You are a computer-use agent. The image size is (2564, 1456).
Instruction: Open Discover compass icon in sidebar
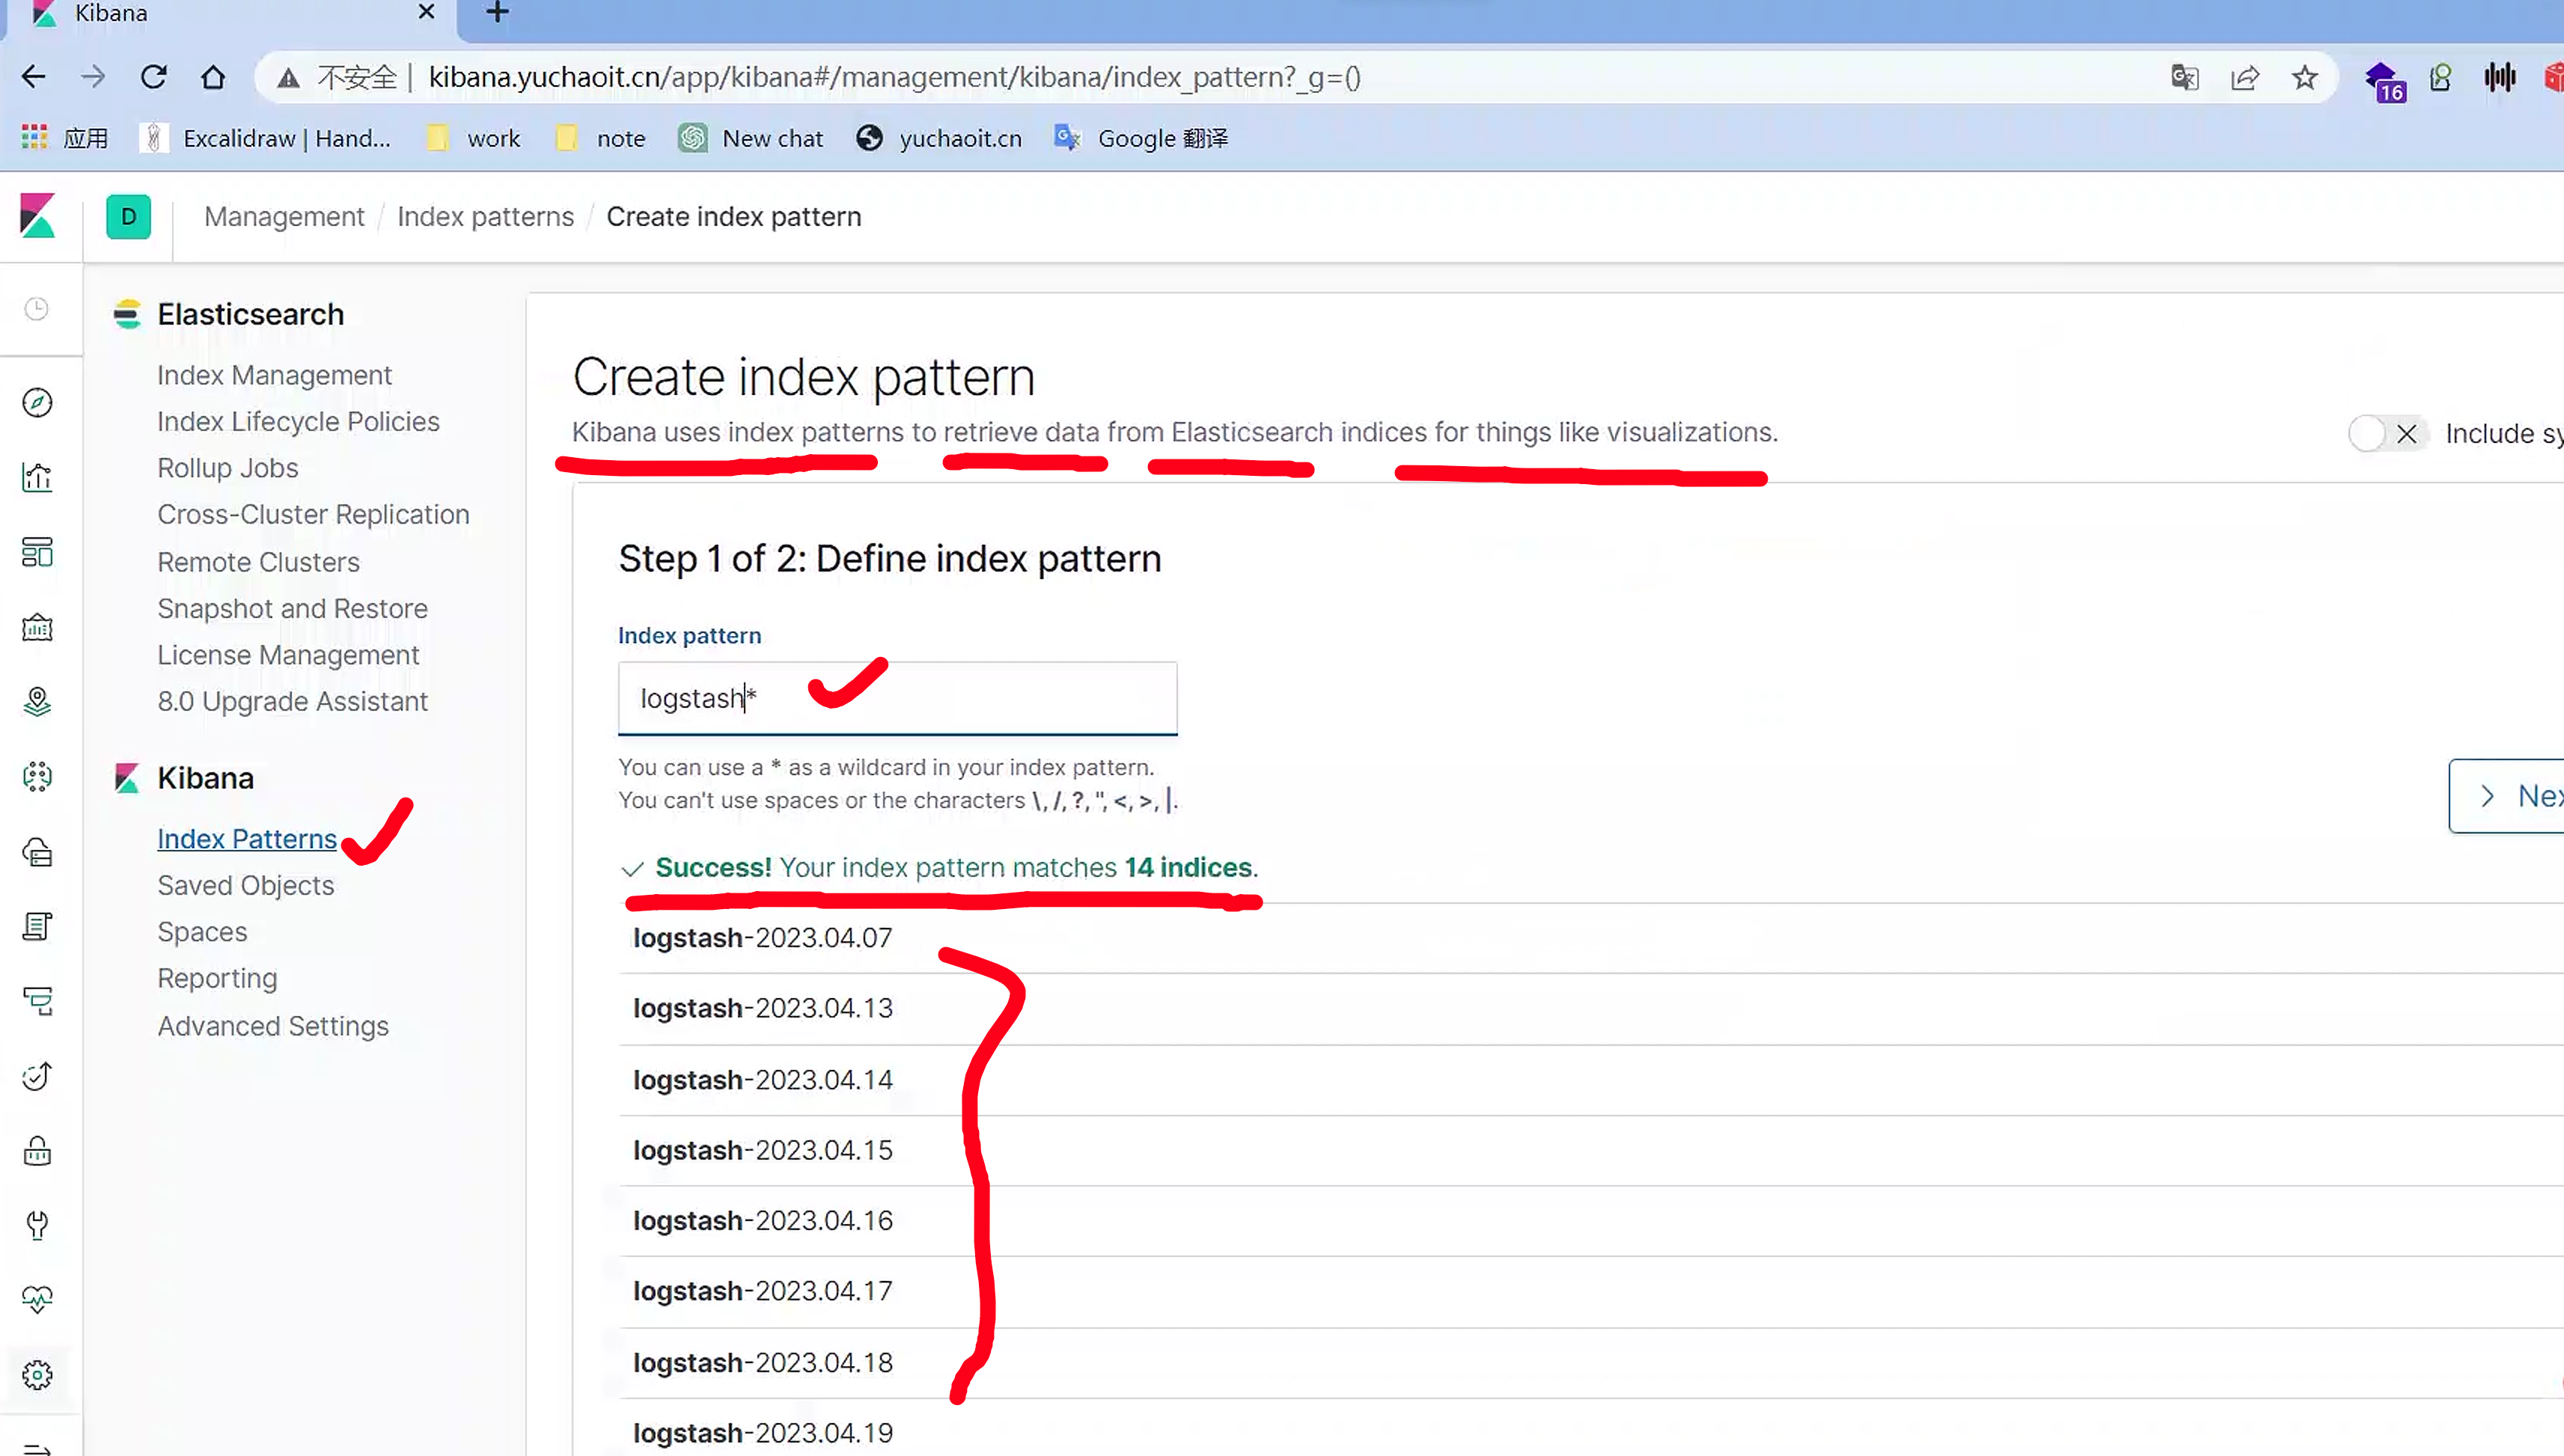tap(37, 402)
